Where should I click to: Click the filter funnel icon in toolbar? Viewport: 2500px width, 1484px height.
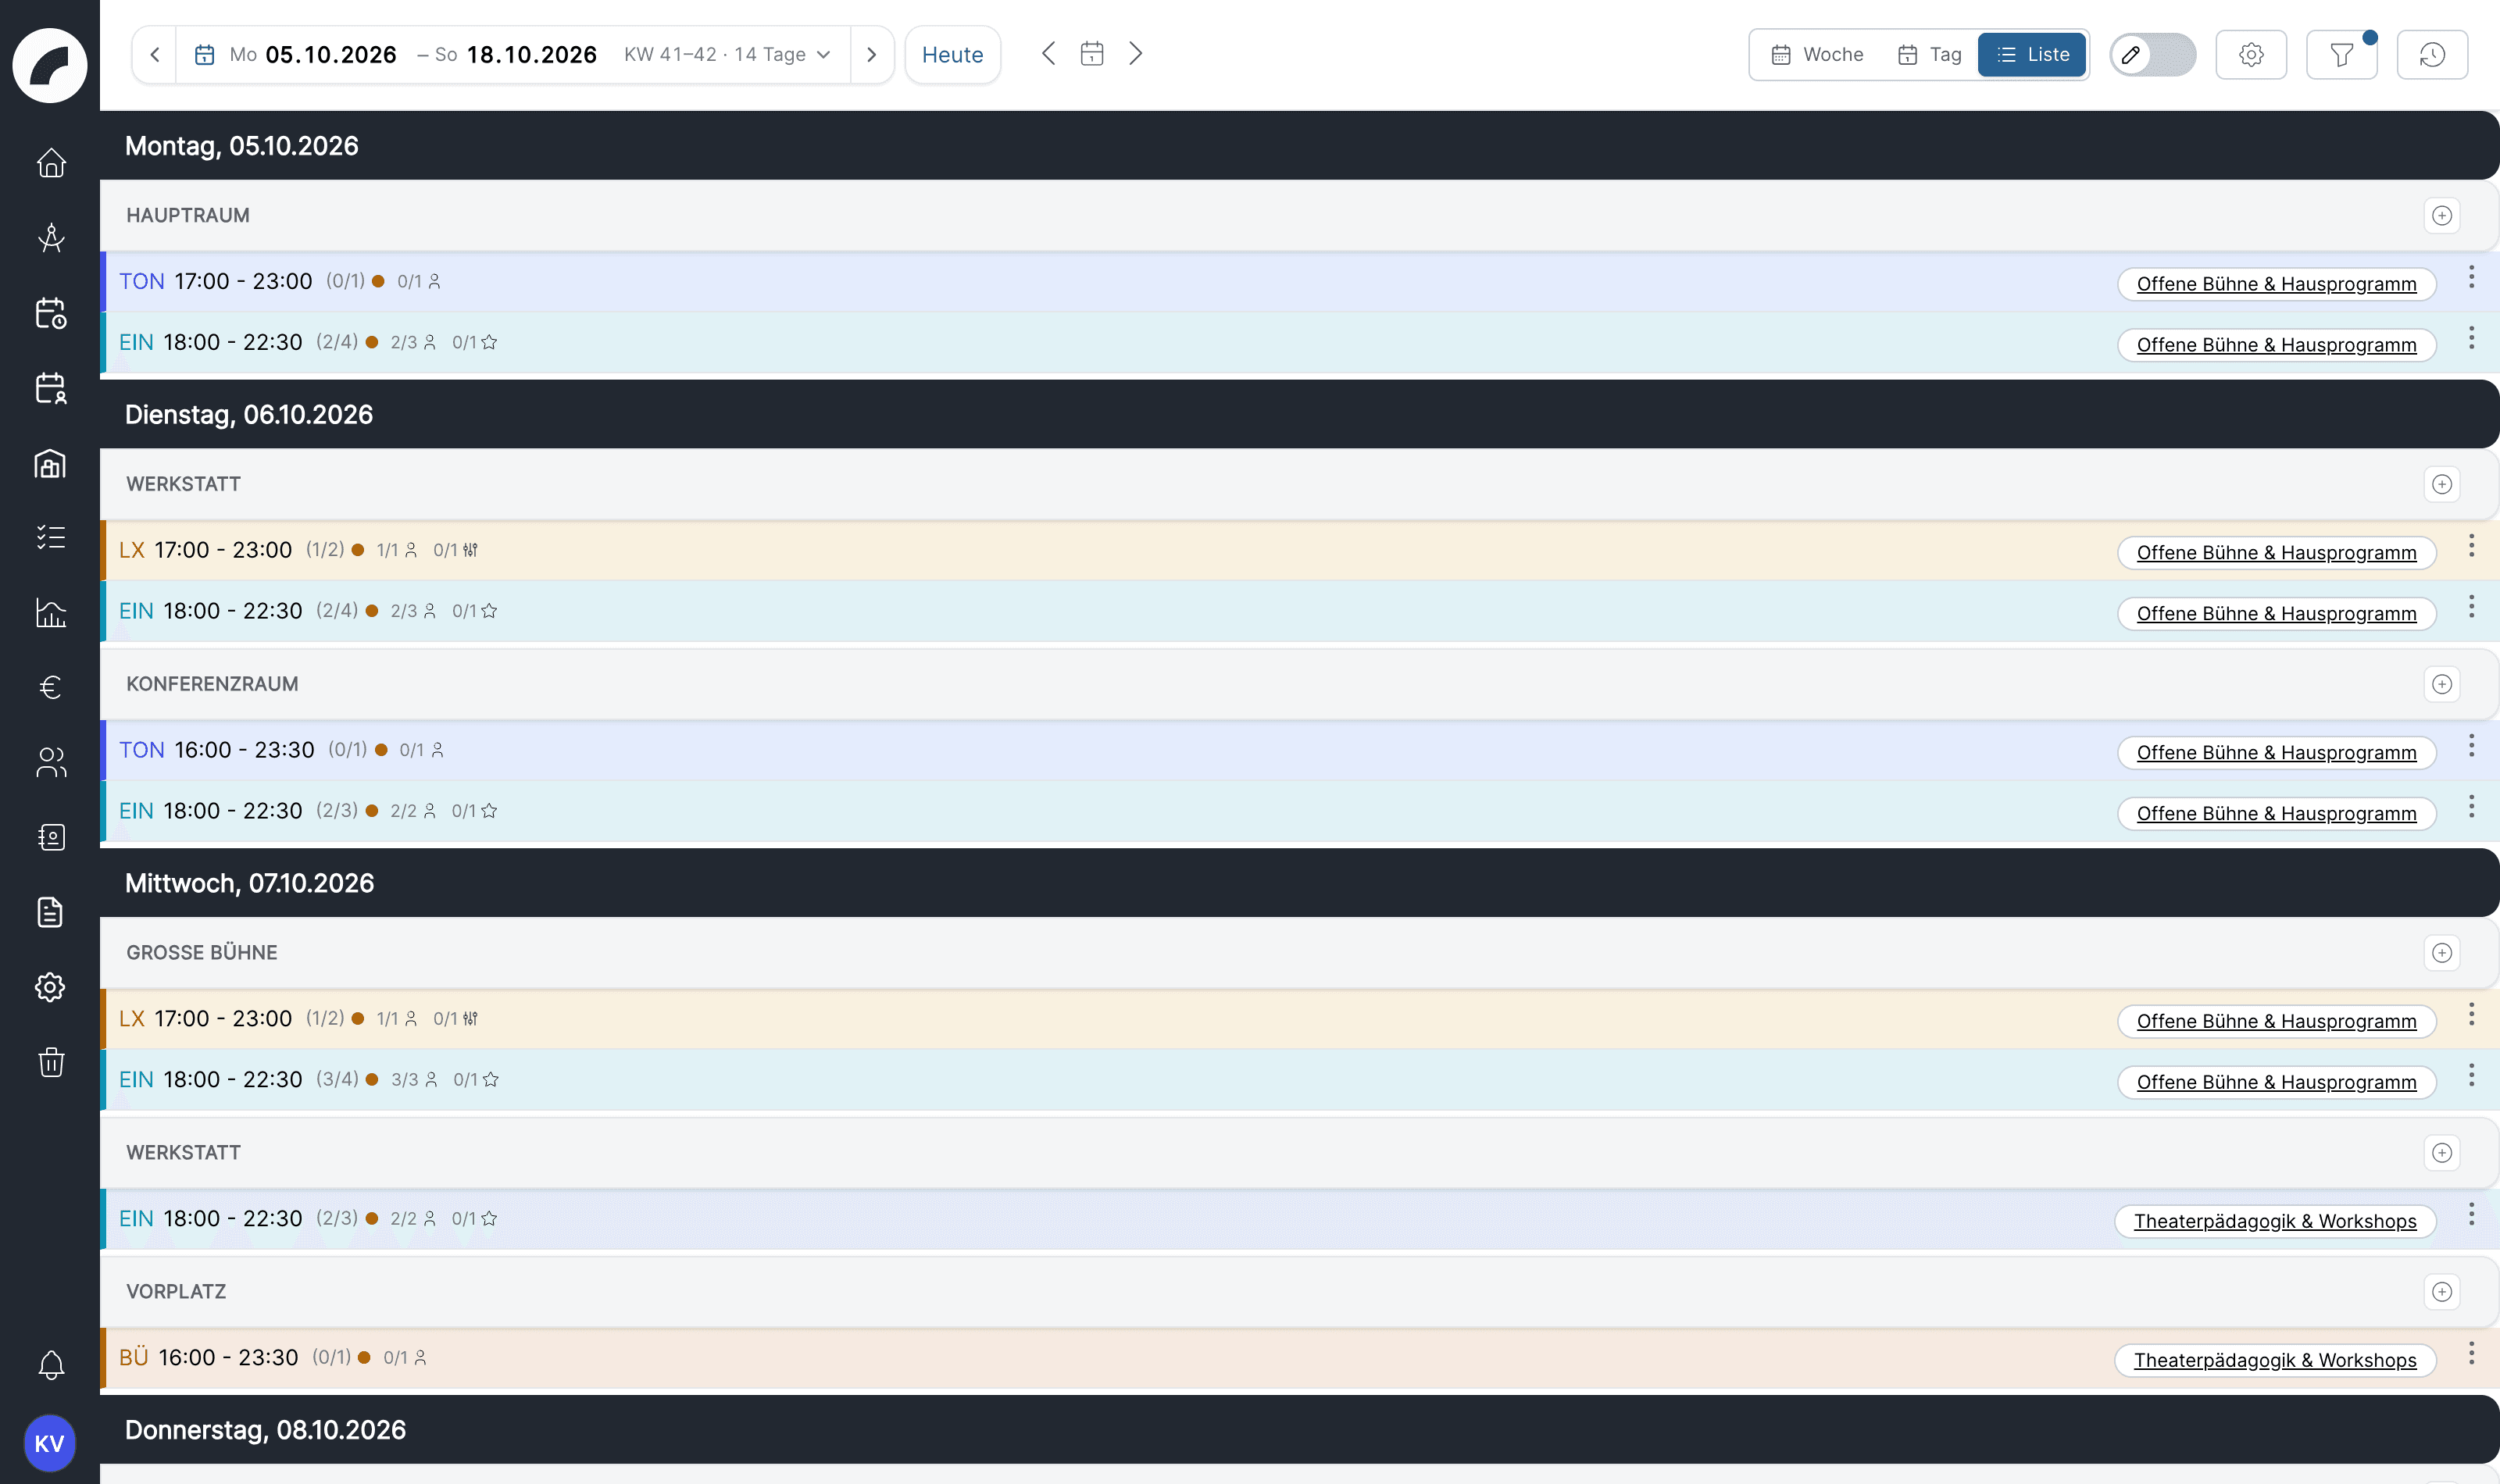pos(2341,54)
